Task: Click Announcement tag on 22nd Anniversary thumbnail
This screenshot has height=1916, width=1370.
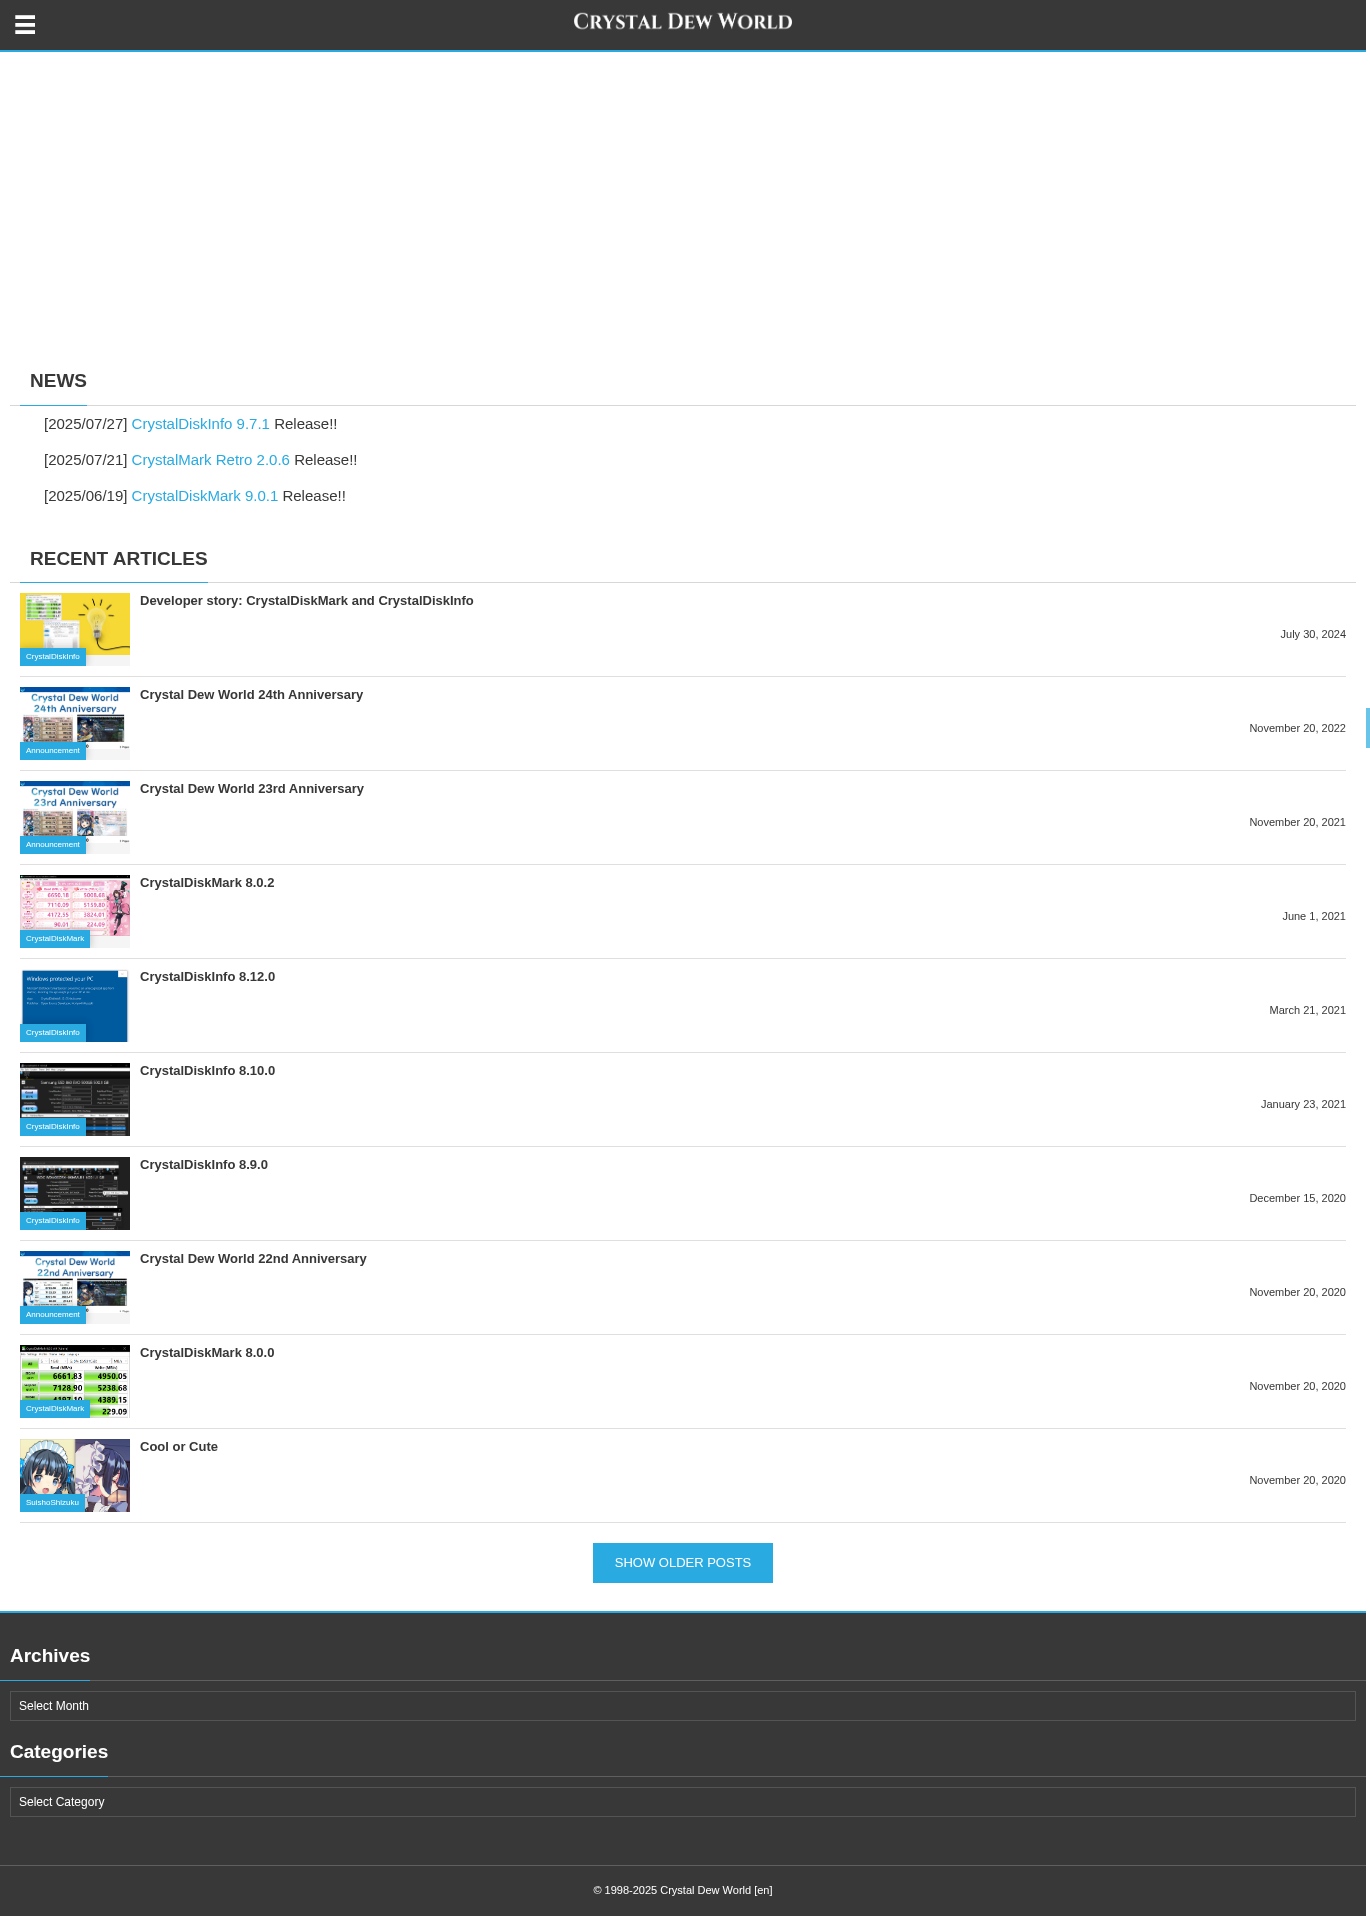Action: 53,1315
